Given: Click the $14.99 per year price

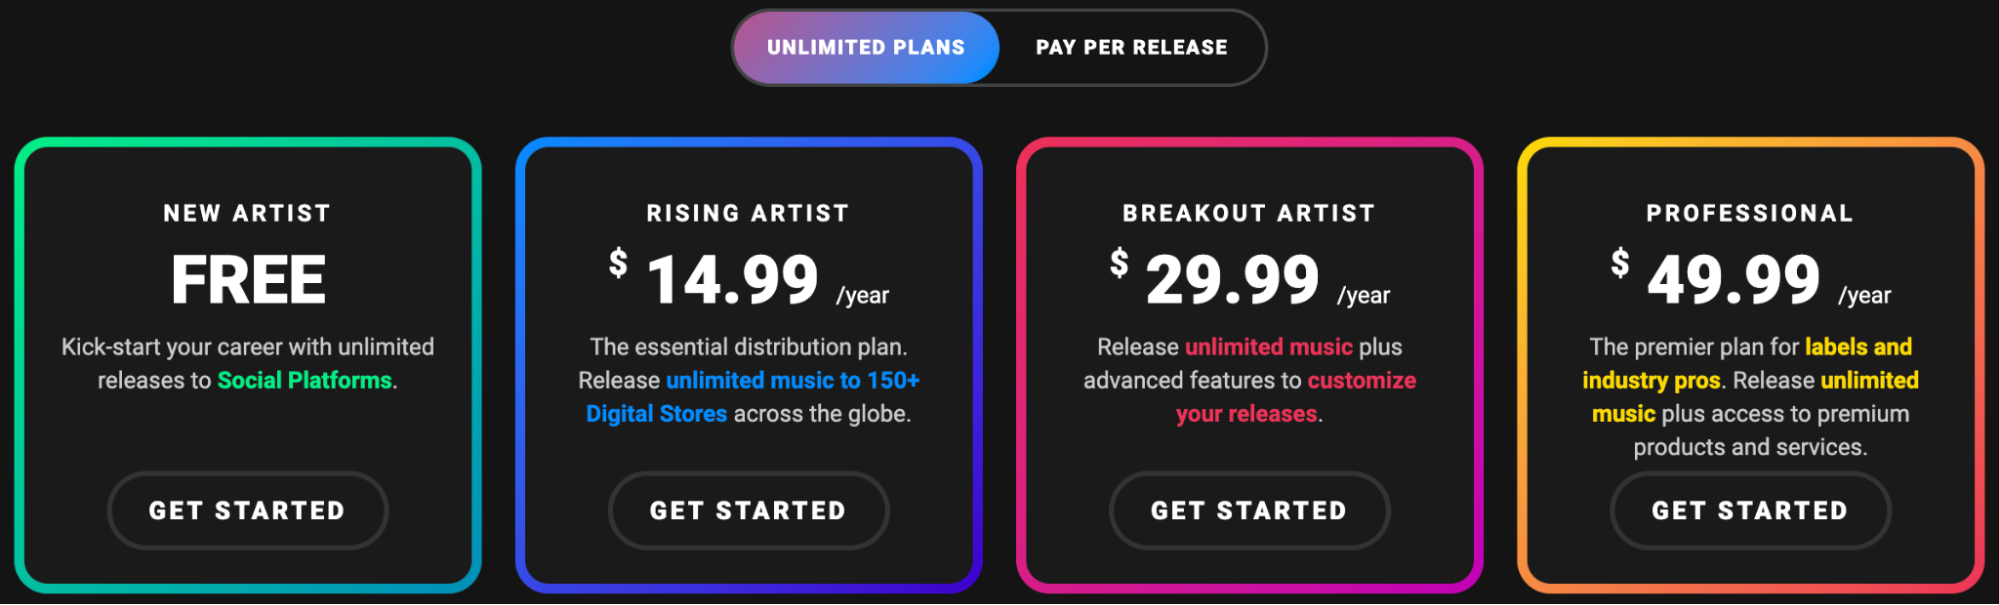Looking at the screenshot, I should pyautogui.click(x=732, y=277).
